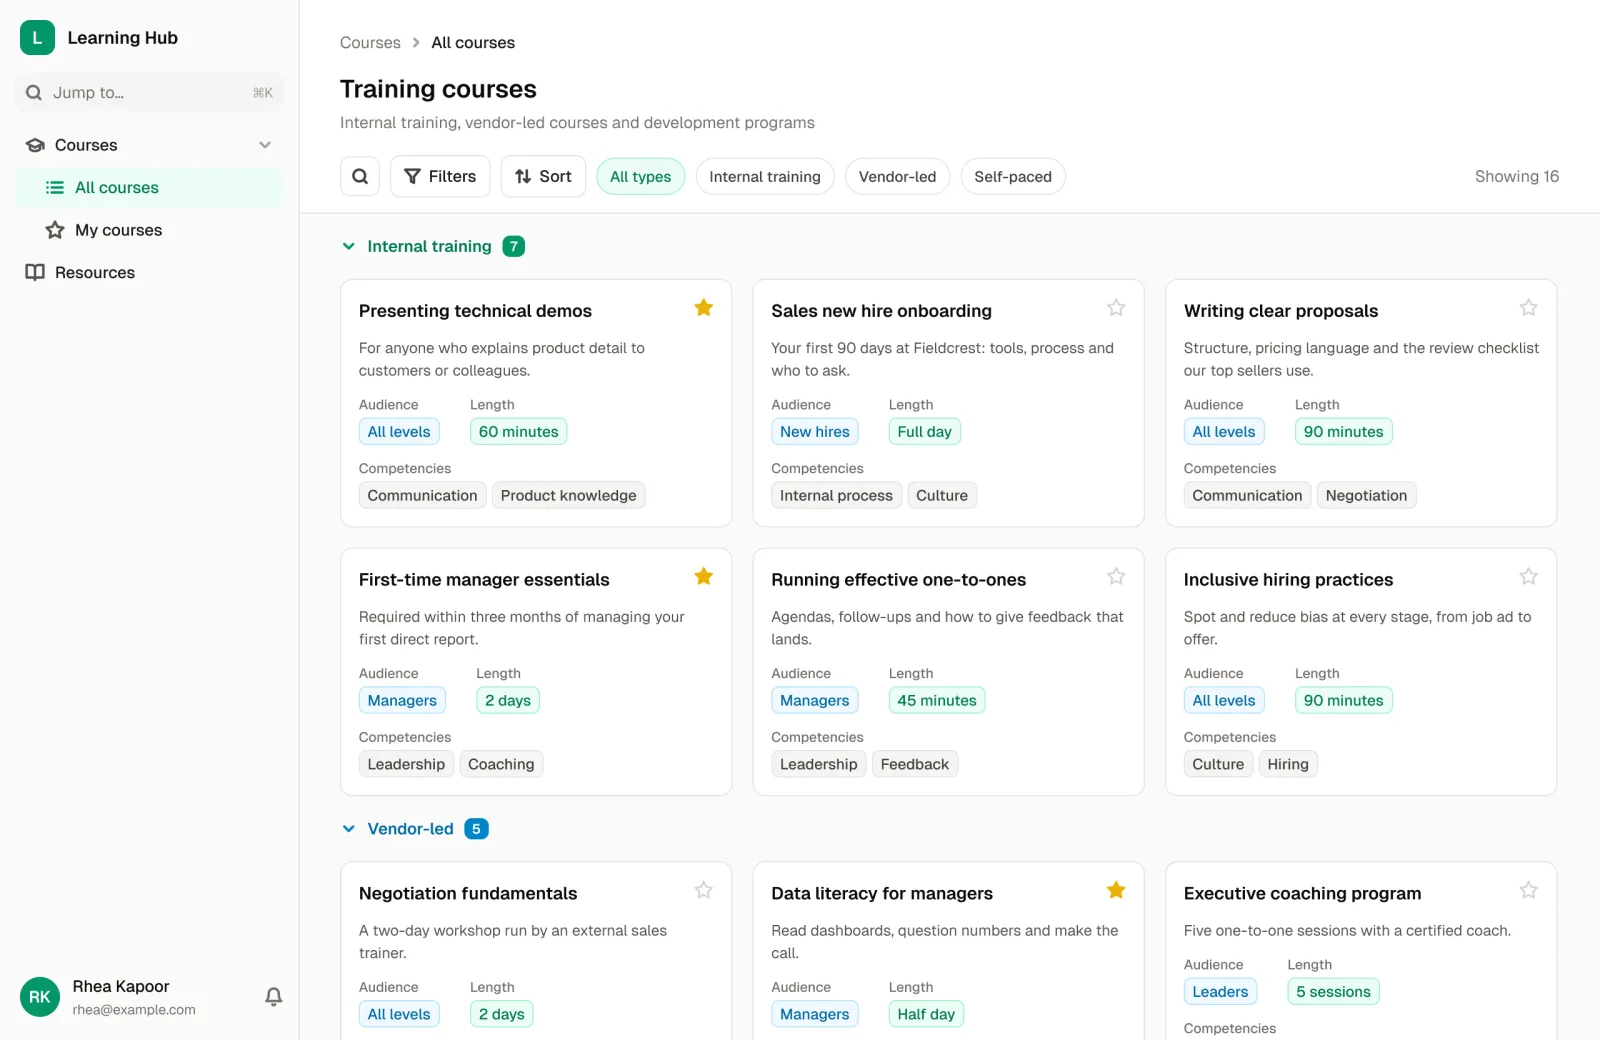1600x1040 pixels.
Task: Click the Jump to search field
Action: (x=149, y=93)
